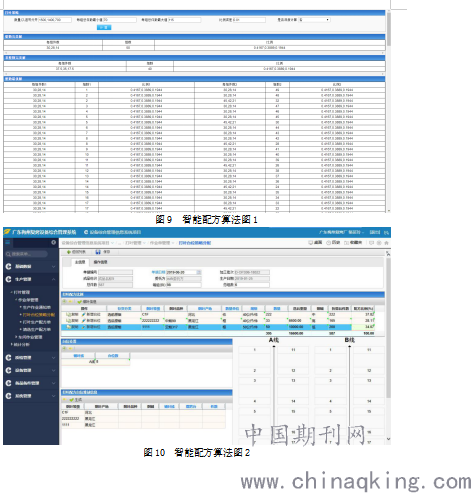
Task: Click the gear icon atop the dark sidebar
Action: [x=54, y=242]
